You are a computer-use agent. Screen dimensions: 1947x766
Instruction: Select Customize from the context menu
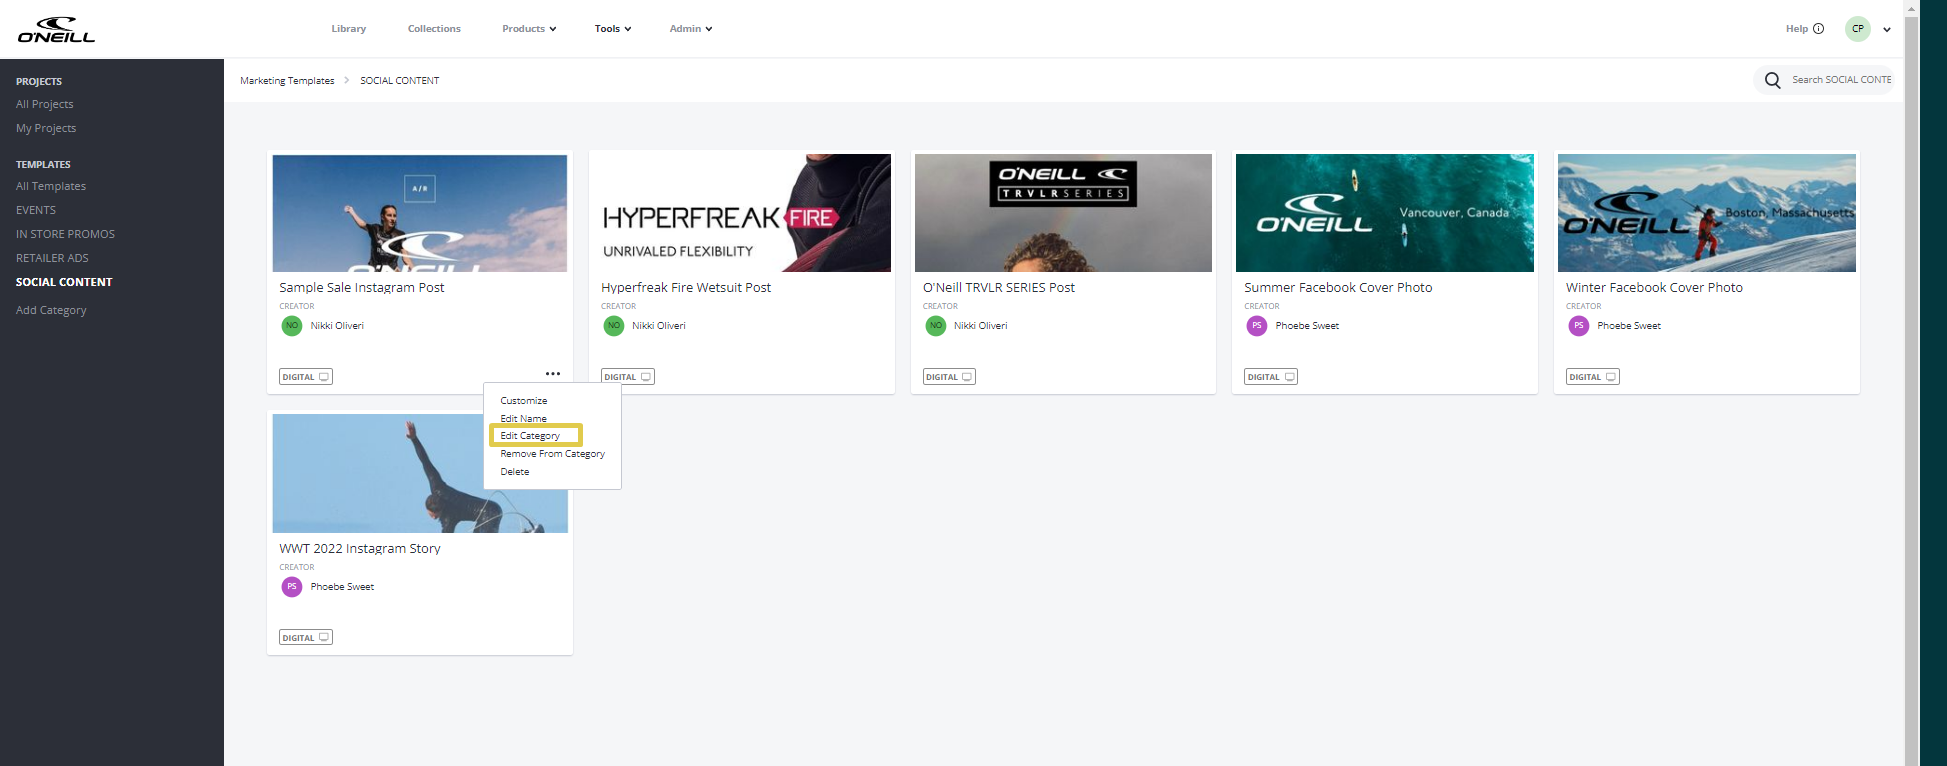pos(524,400)
